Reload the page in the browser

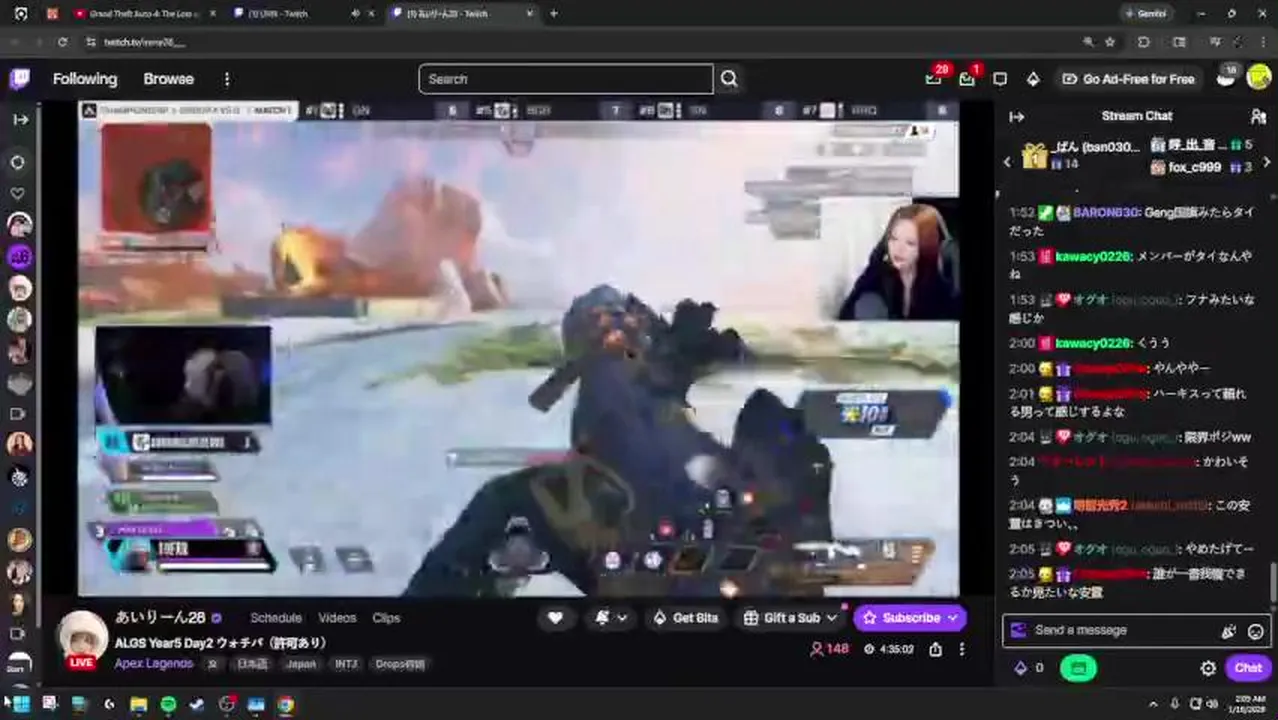coord(62,42)
